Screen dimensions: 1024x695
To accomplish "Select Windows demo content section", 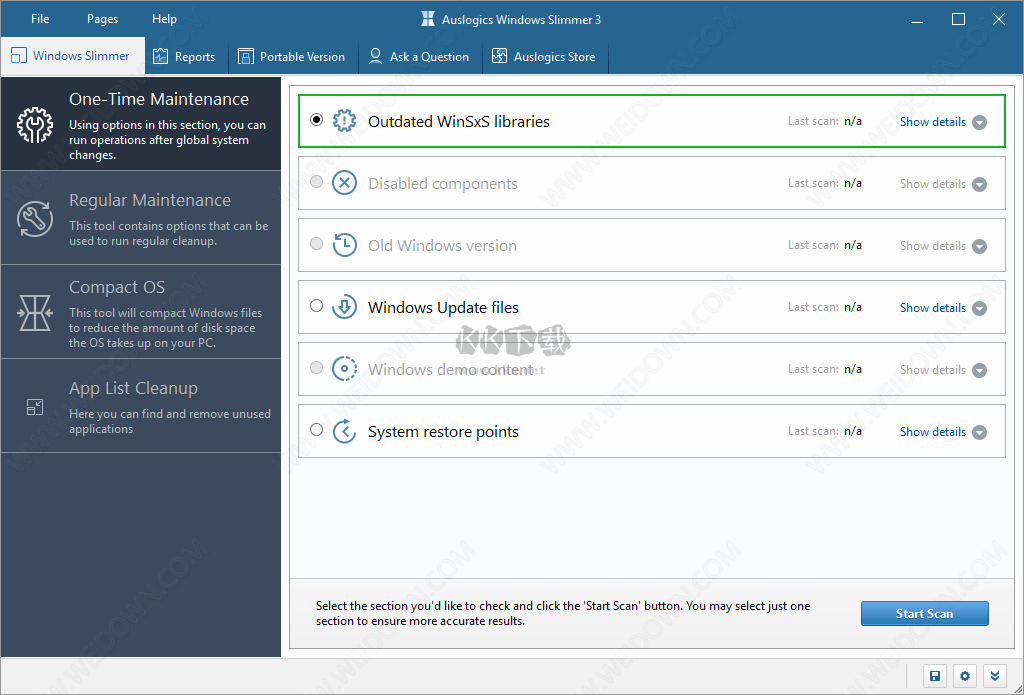I will click(316, 368).
